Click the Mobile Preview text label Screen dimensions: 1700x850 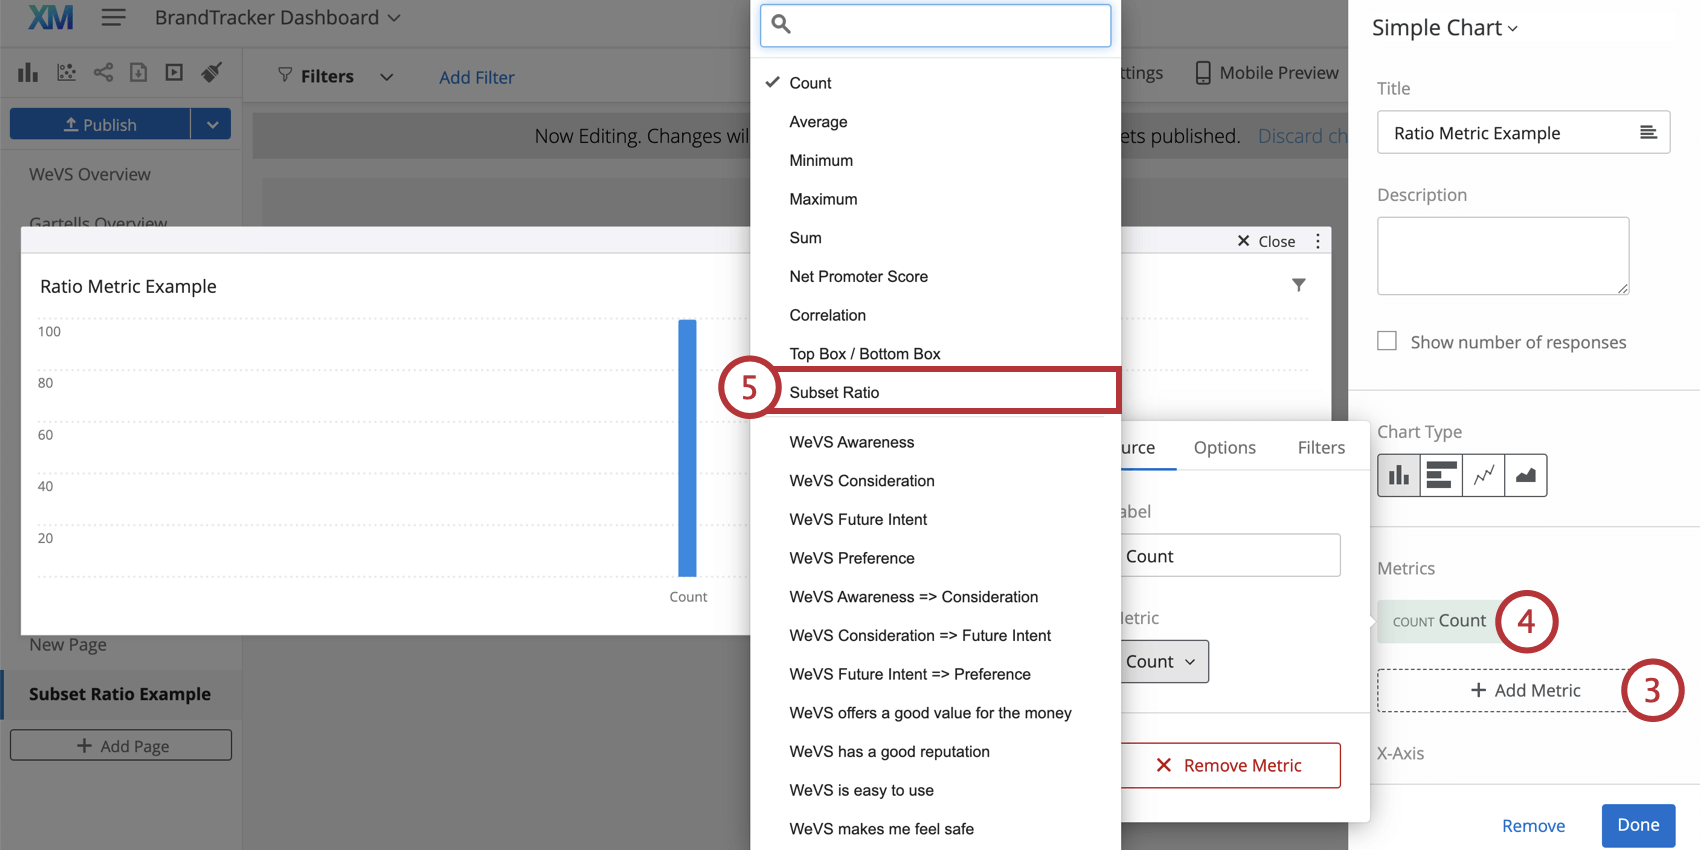click(x=1279, y=73)
